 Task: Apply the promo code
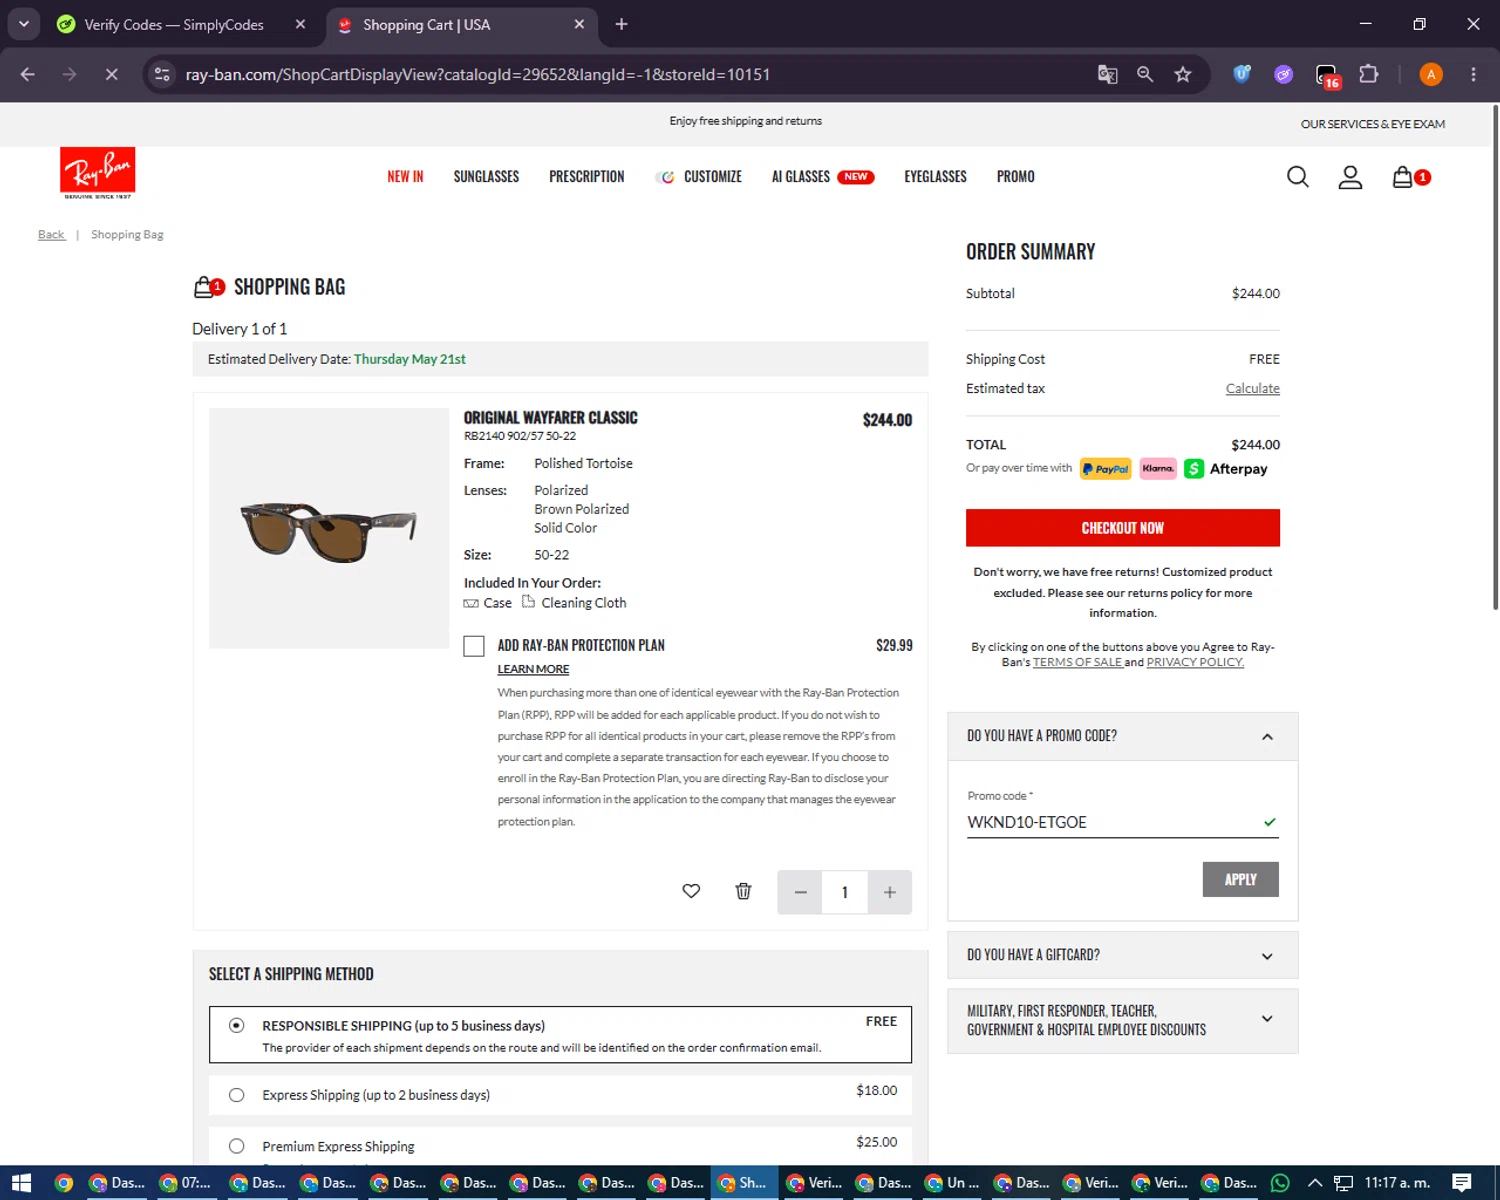(1240, 879)
